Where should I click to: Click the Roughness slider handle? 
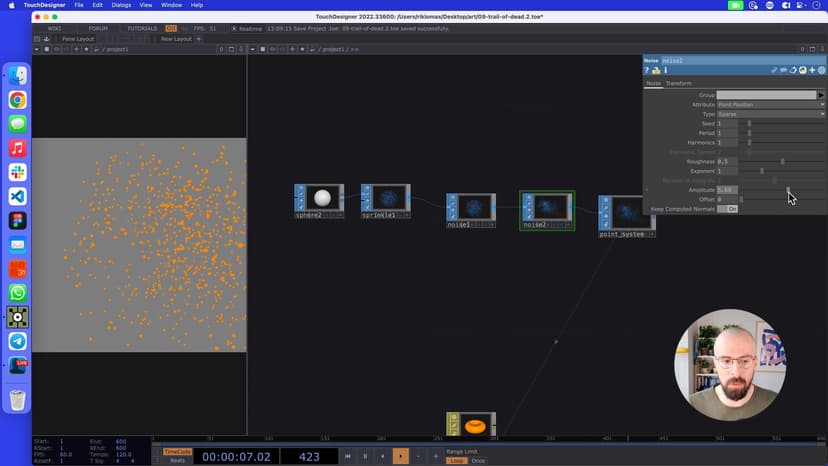(782, 161)
